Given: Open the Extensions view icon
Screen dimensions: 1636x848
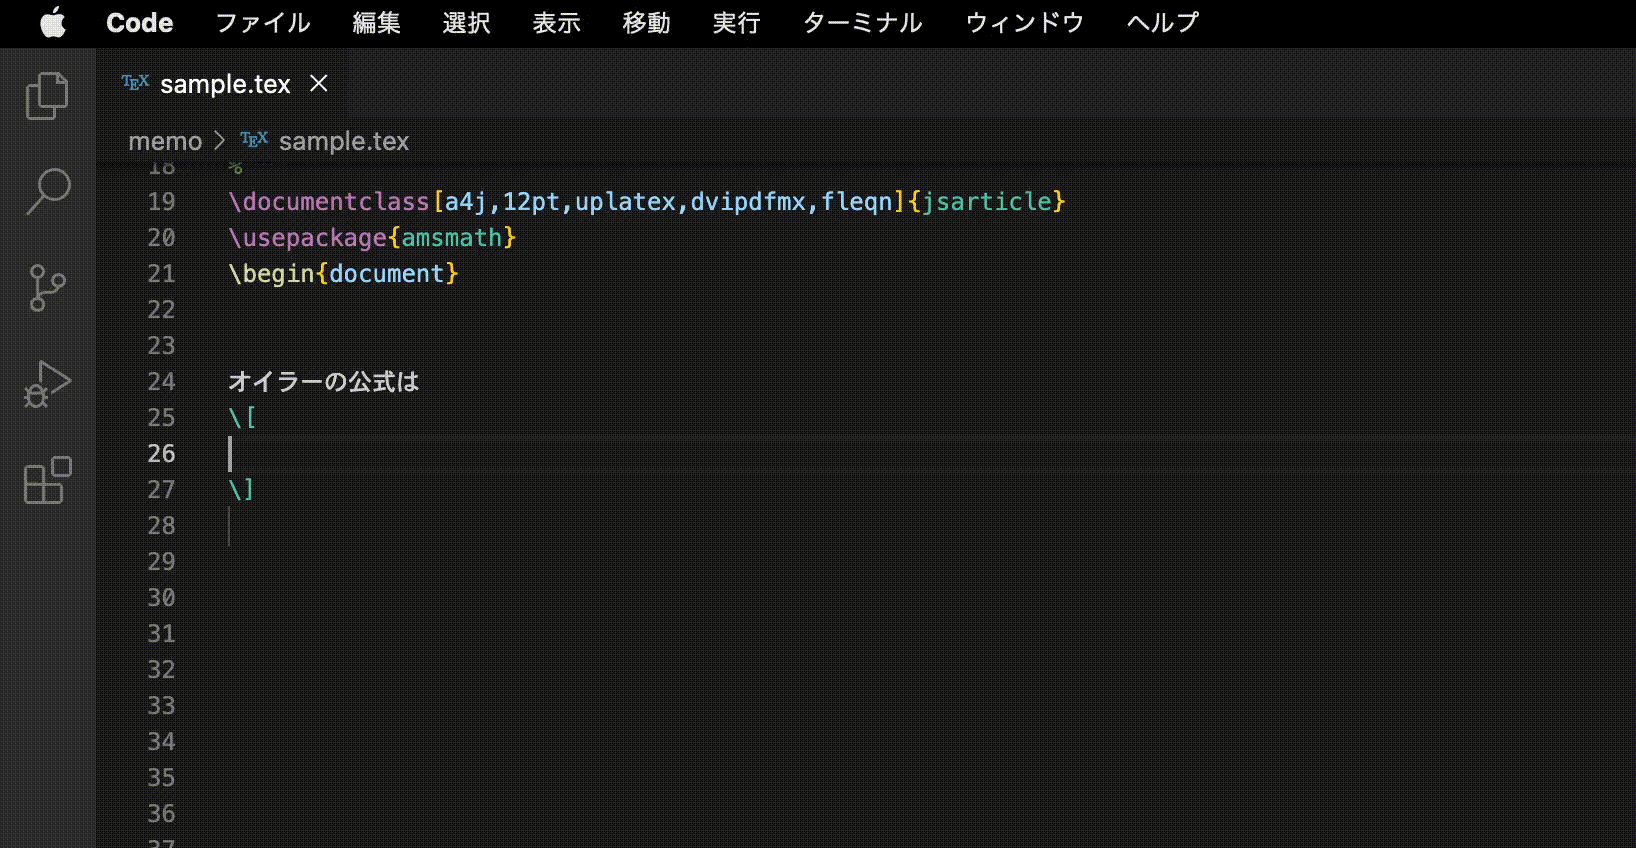Looking at the screenshot, I should [x=47, y=480].
